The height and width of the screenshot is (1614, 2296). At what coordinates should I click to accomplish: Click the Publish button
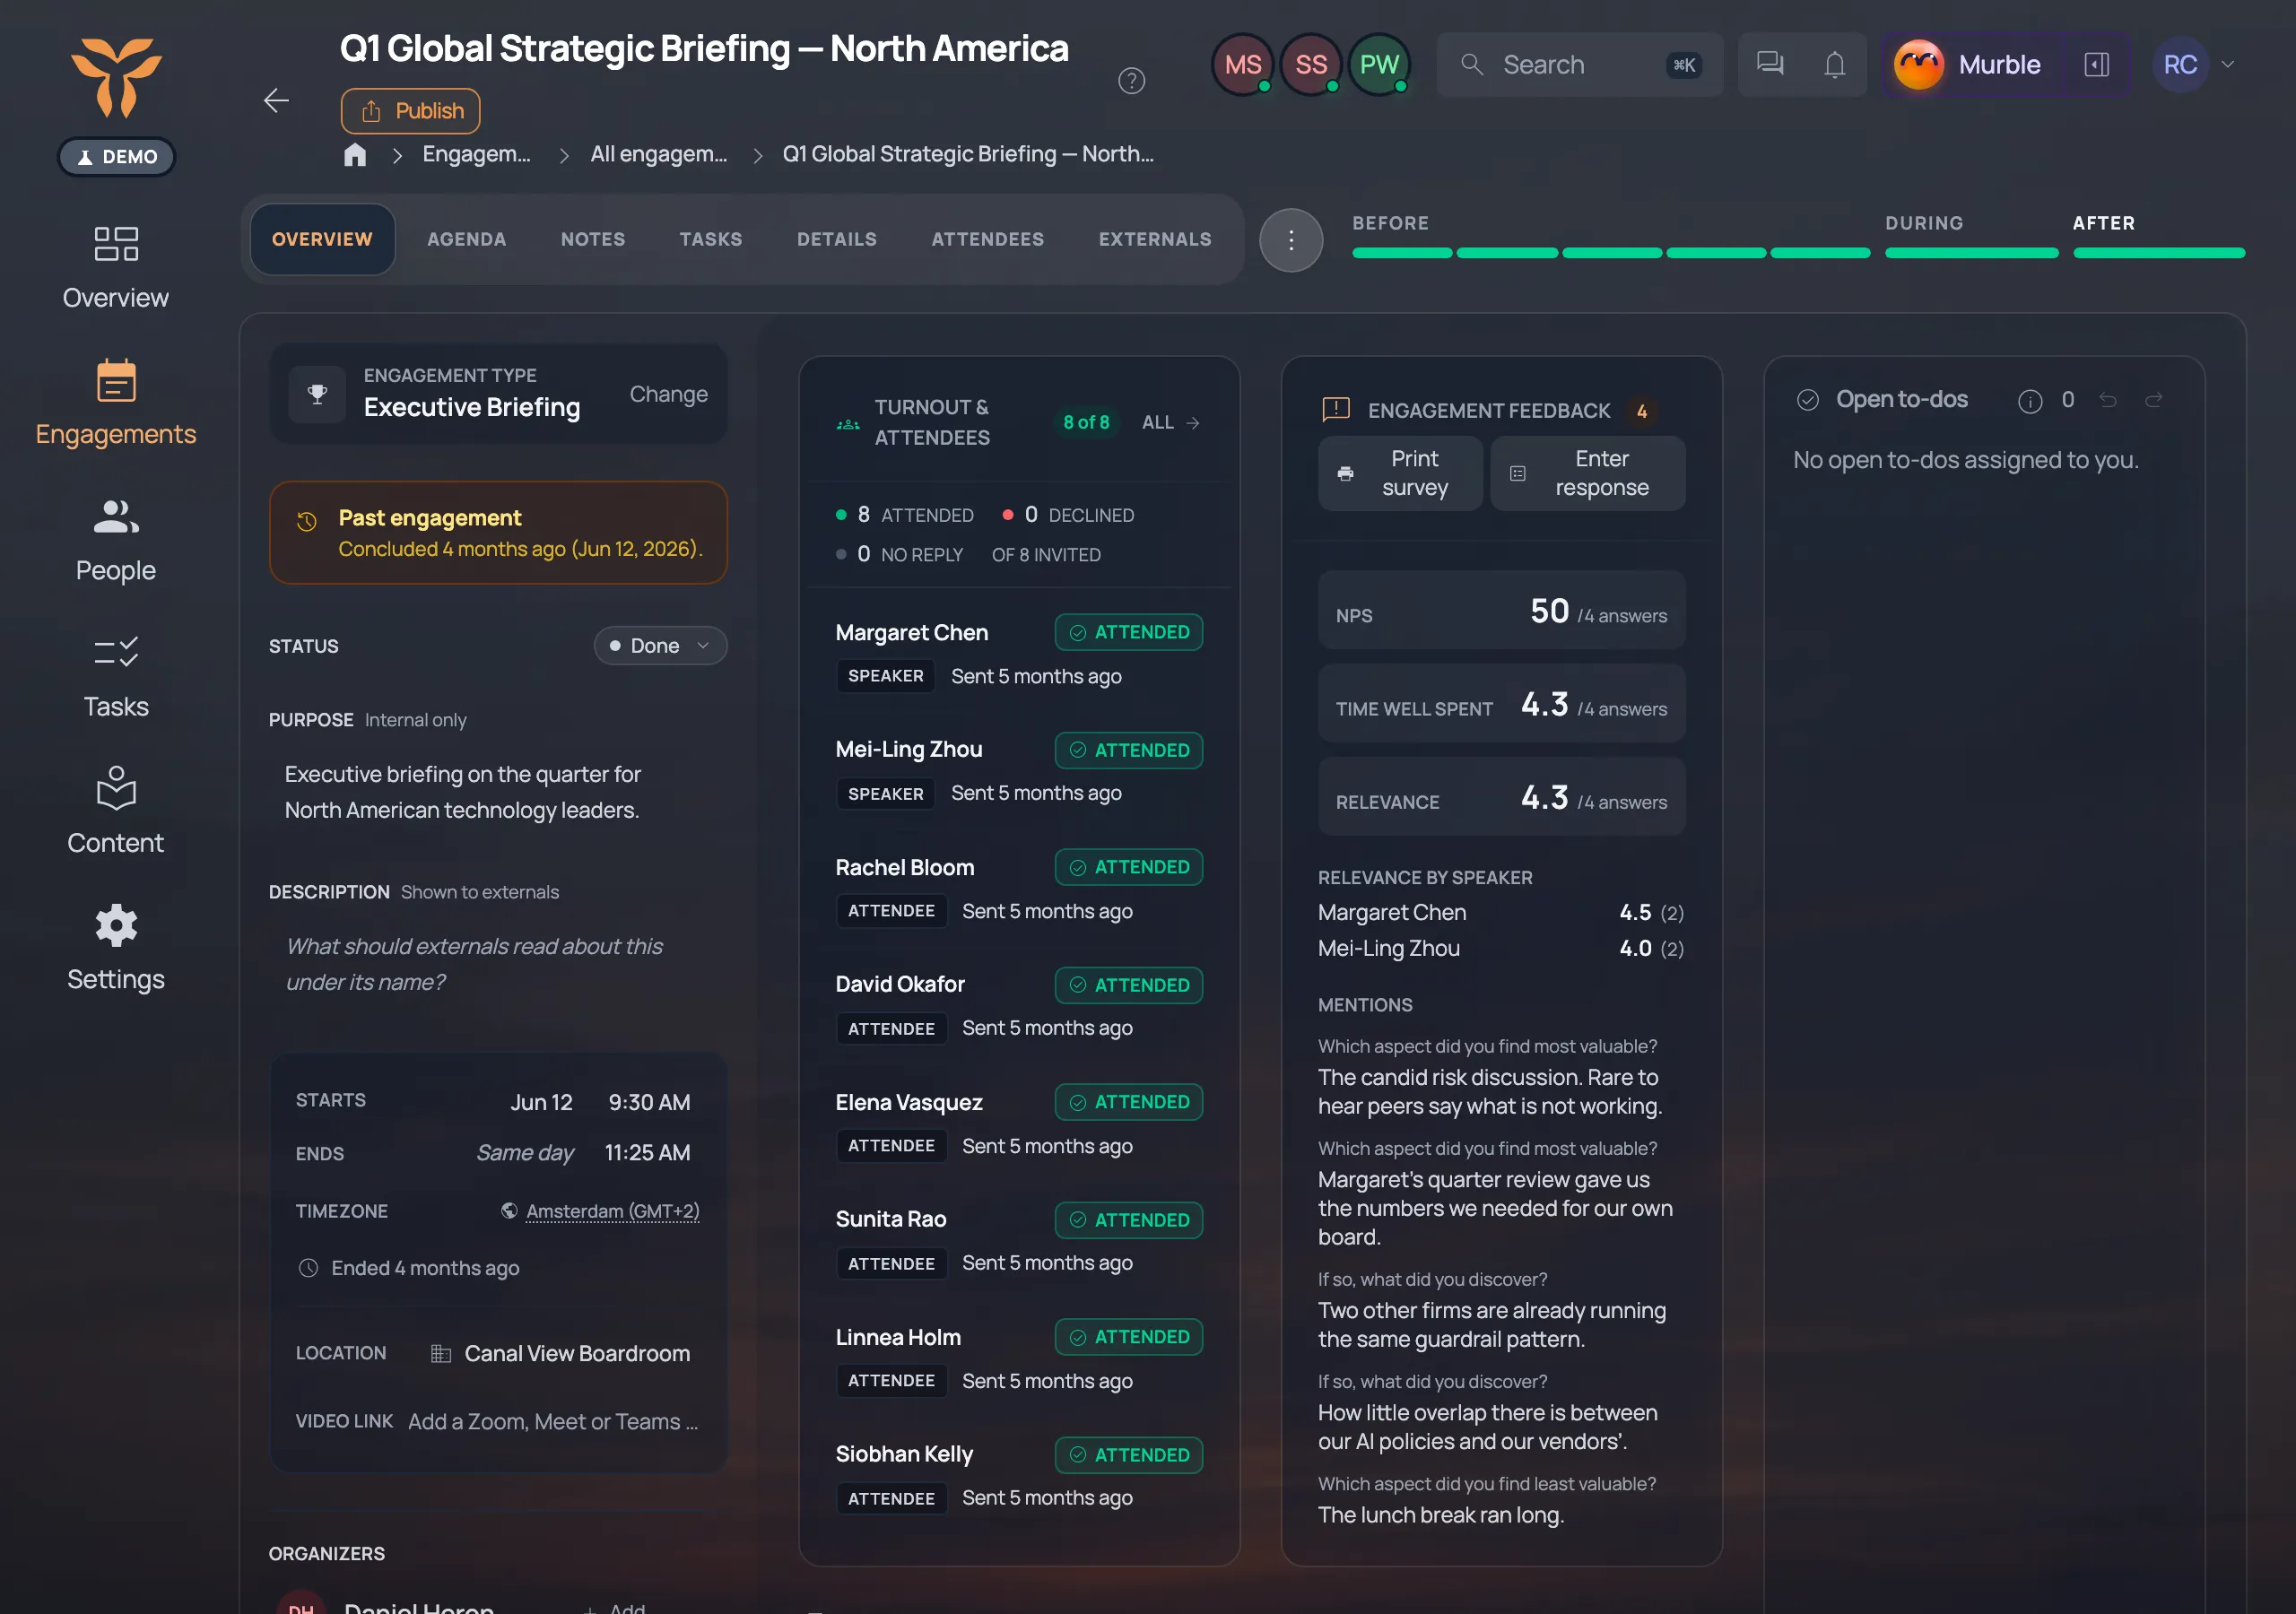pyautogui.click(x=411, y=111)
